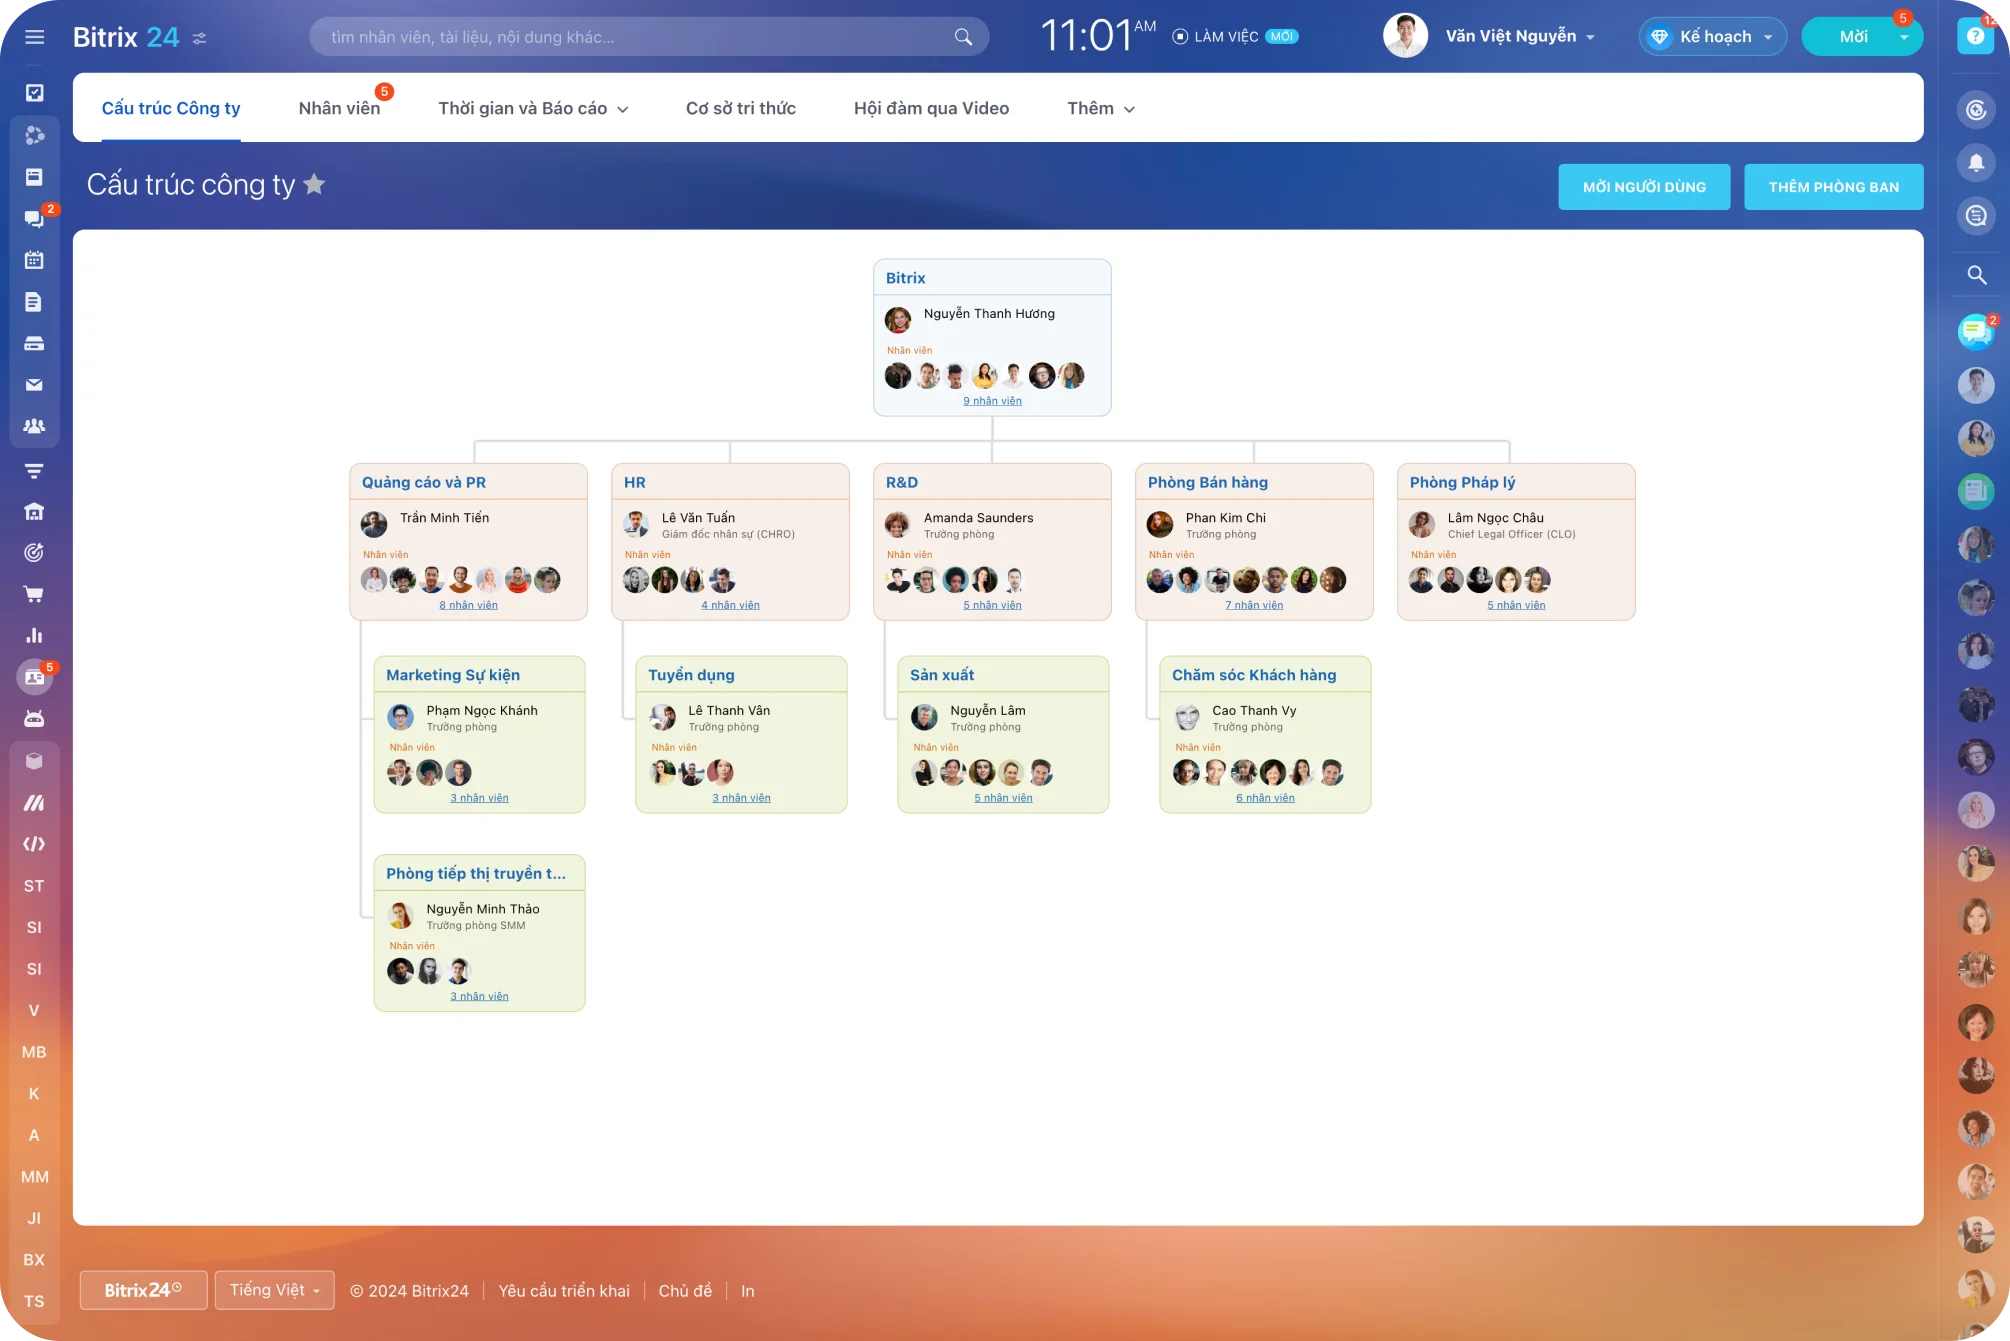Viewport: 2010px width, 1341px height.
Task: Click the help question mark icon
Action: coord(1975,36)
